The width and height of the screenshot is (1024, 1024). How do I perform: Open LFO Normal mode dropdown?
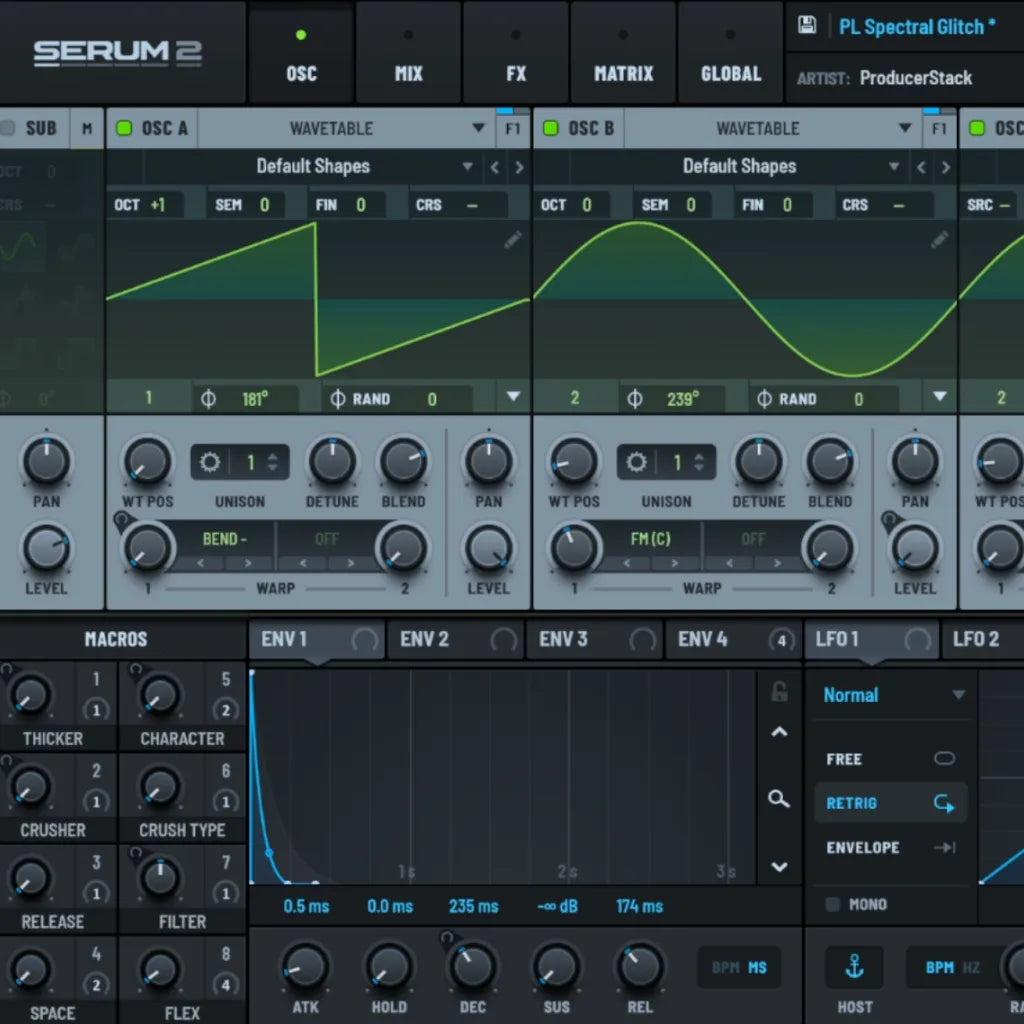[893, 695]
